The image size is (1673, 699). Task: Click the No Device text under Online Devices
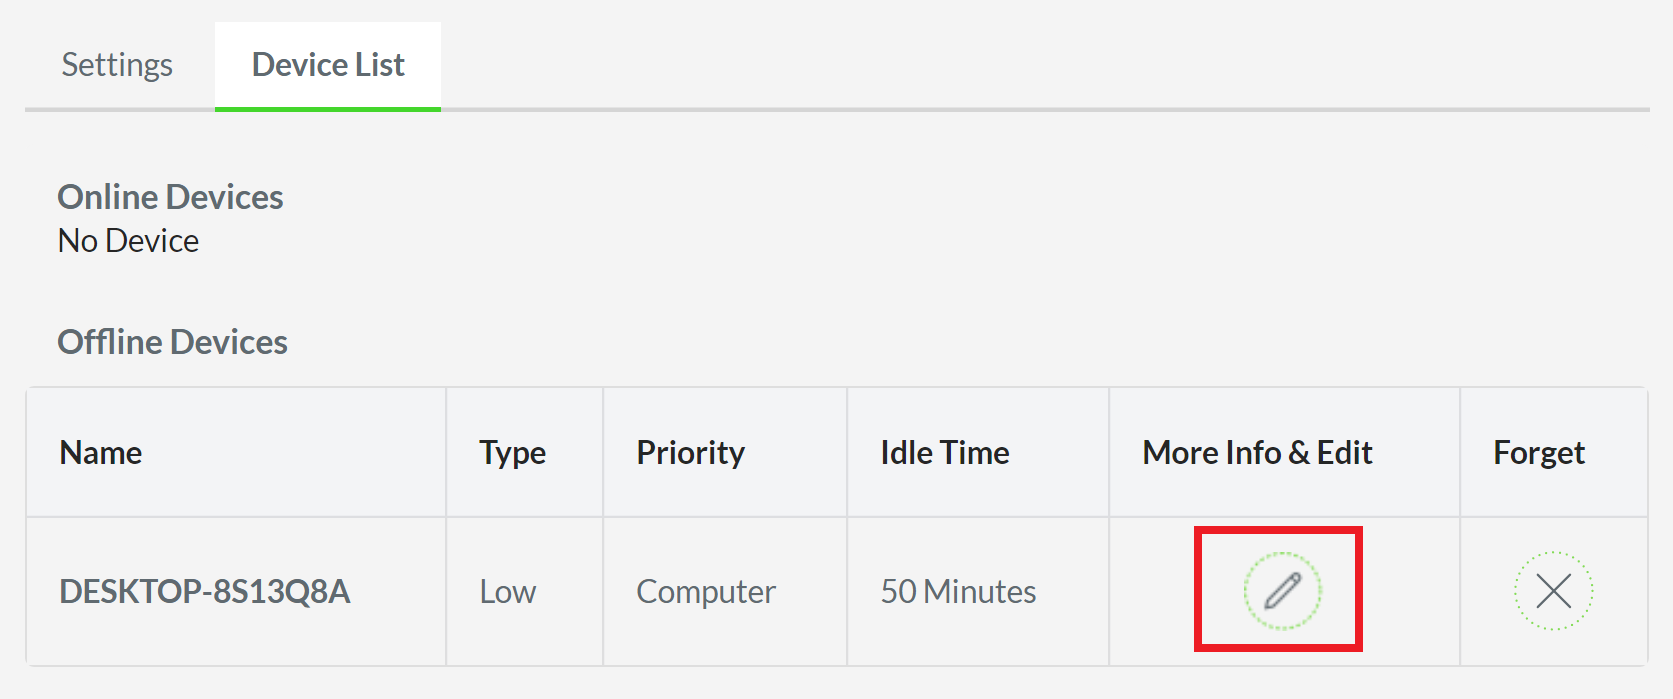[128, 240]
